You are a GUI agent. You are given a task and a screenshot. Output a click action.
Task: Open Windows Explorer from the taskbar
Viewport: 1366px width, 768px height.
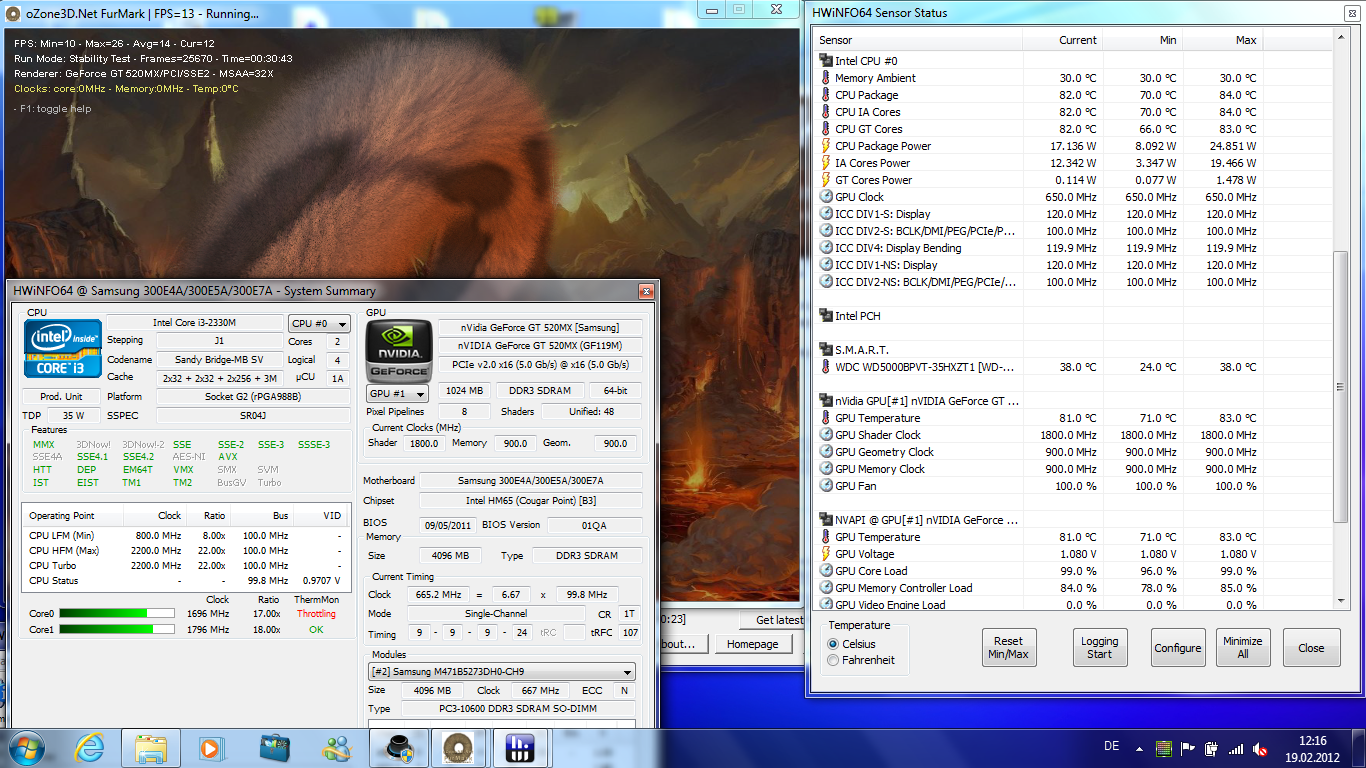(x=151, y=748)
